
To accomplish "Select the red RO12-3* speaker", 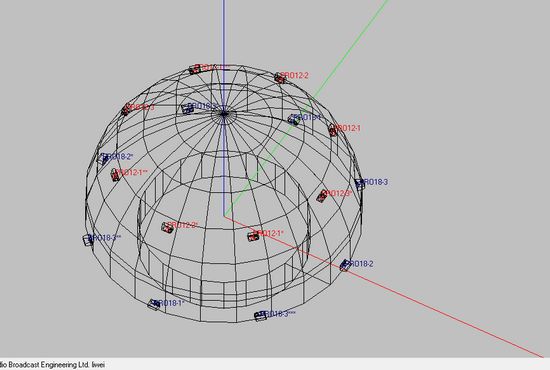I will (322, 196).
